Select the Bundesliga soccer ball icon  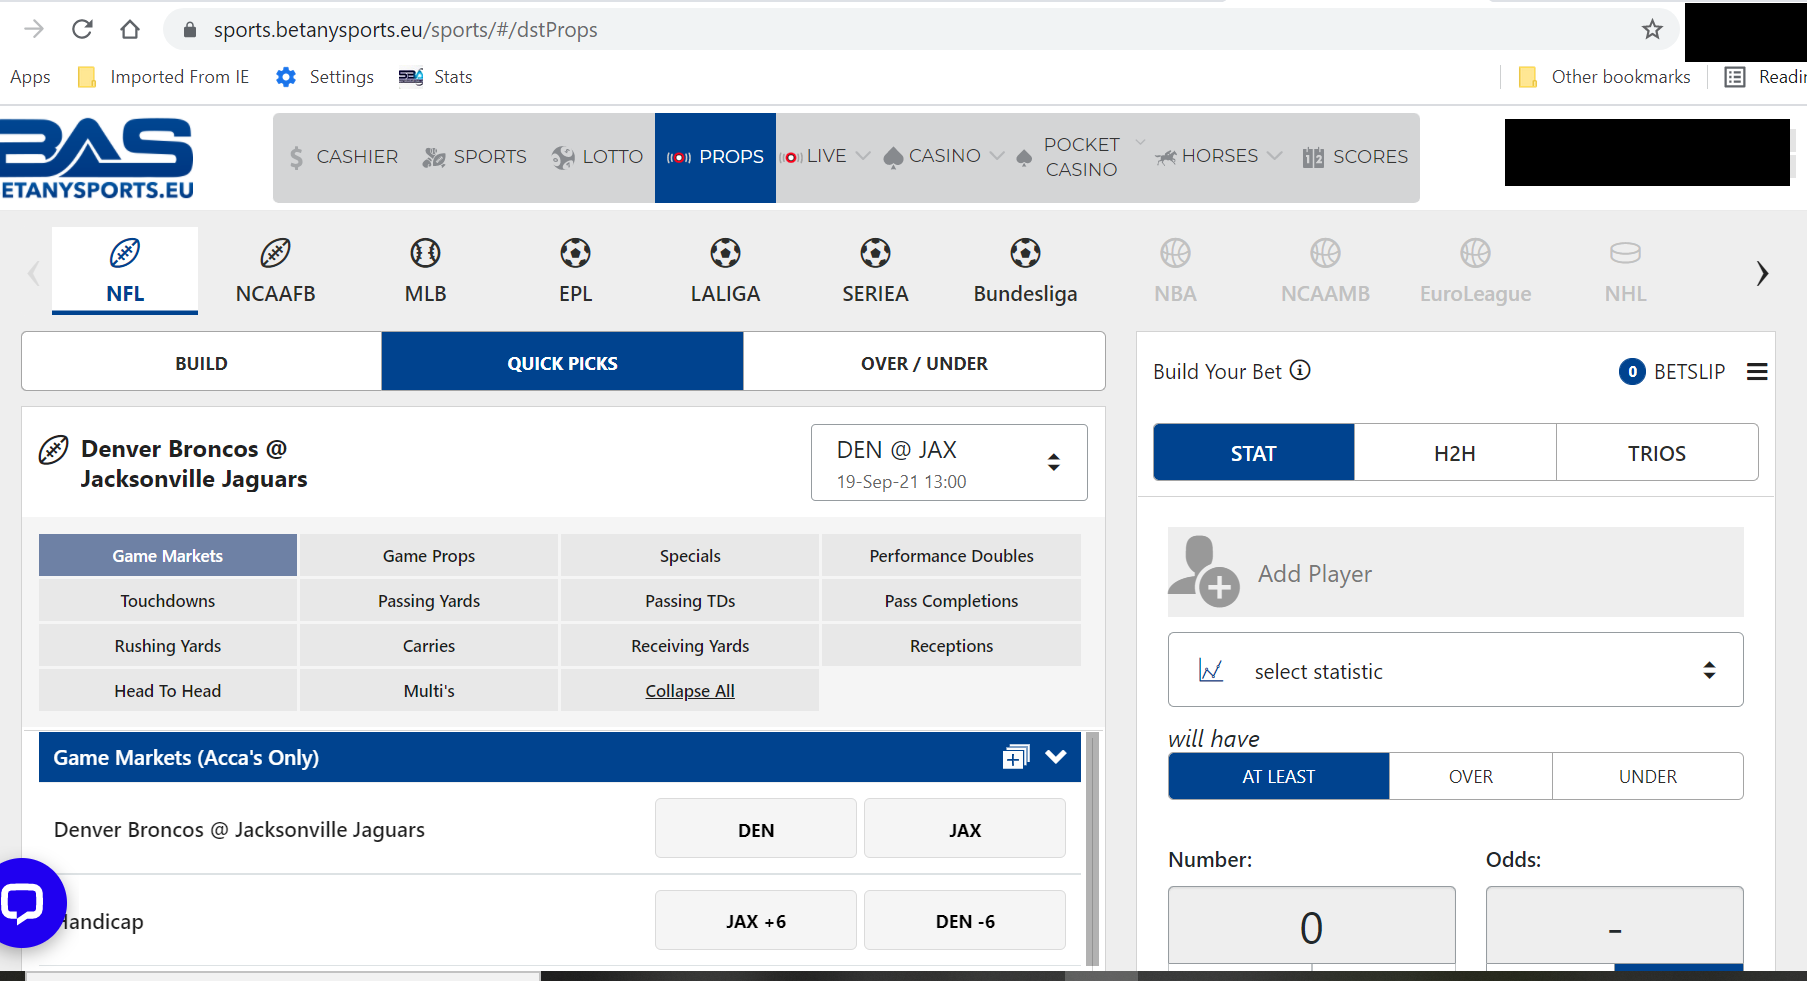coord(1025,253)
